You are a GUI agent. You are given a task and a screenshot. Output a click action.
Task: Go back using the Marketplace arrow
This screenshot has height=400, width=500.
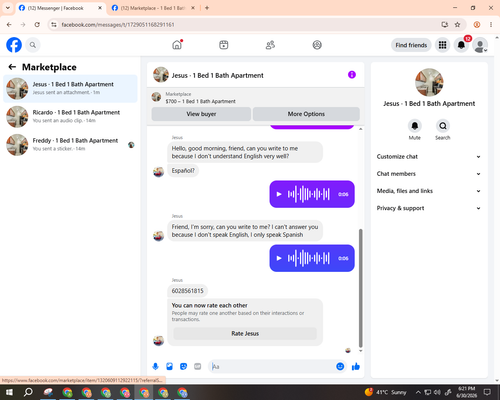click(12, 67)
